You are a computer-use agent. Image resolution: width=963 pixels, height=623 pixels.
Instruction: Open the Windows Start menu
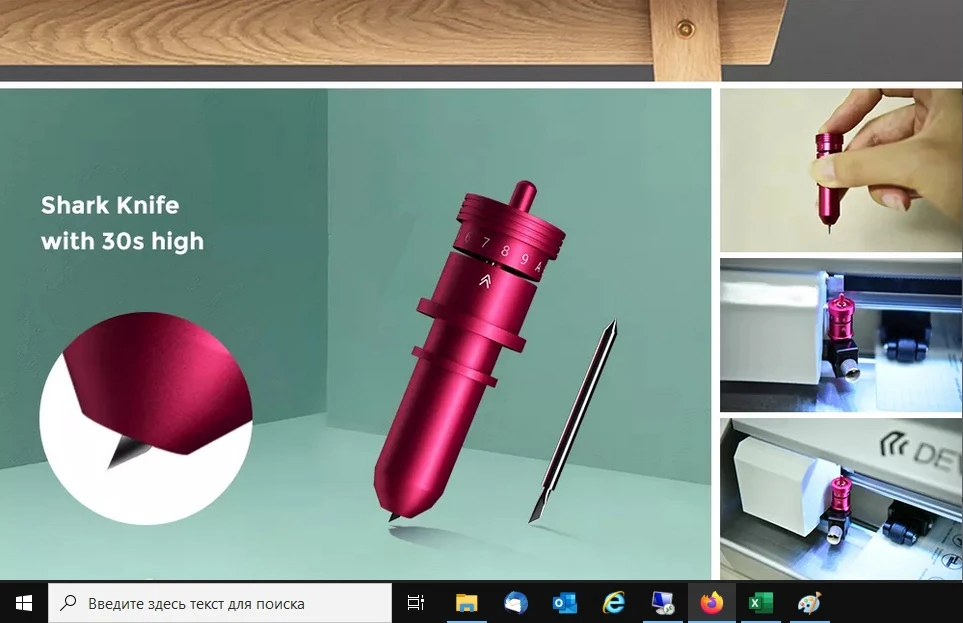click(23, 603)
